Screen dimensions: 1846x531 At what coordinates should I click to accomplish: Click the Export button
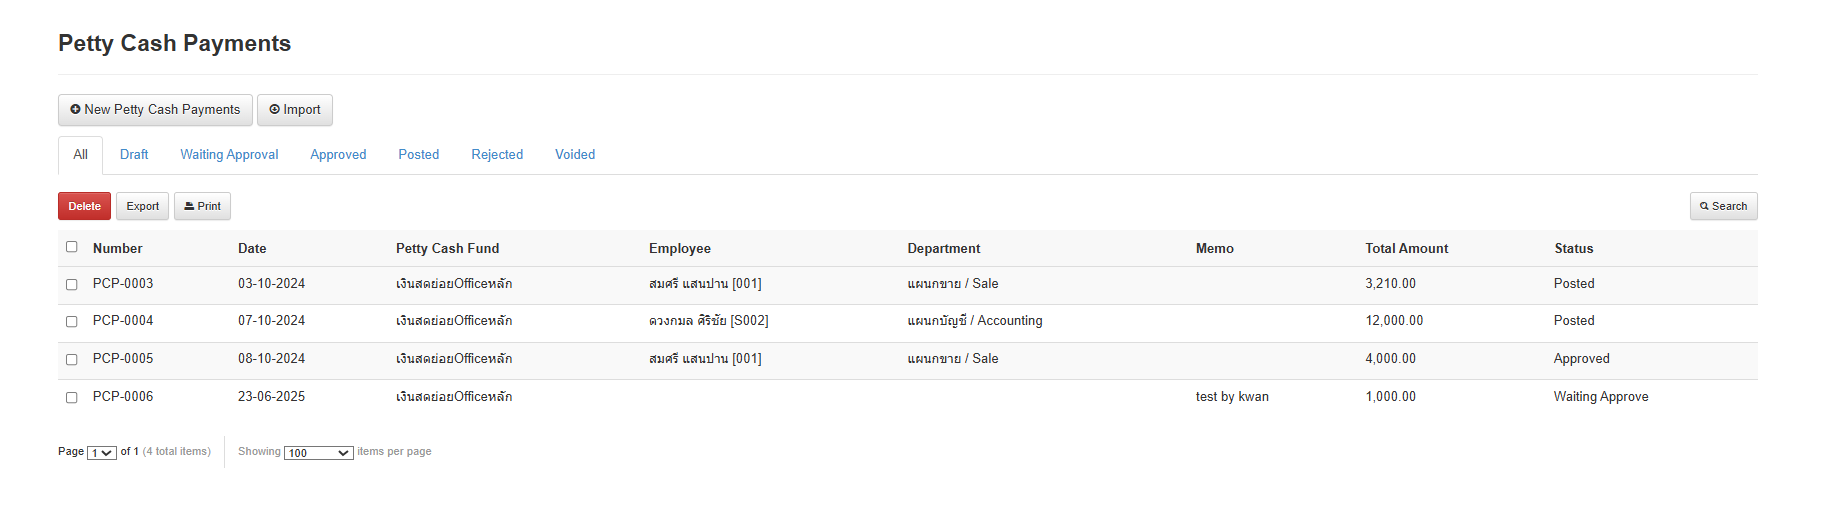(142, 207)
